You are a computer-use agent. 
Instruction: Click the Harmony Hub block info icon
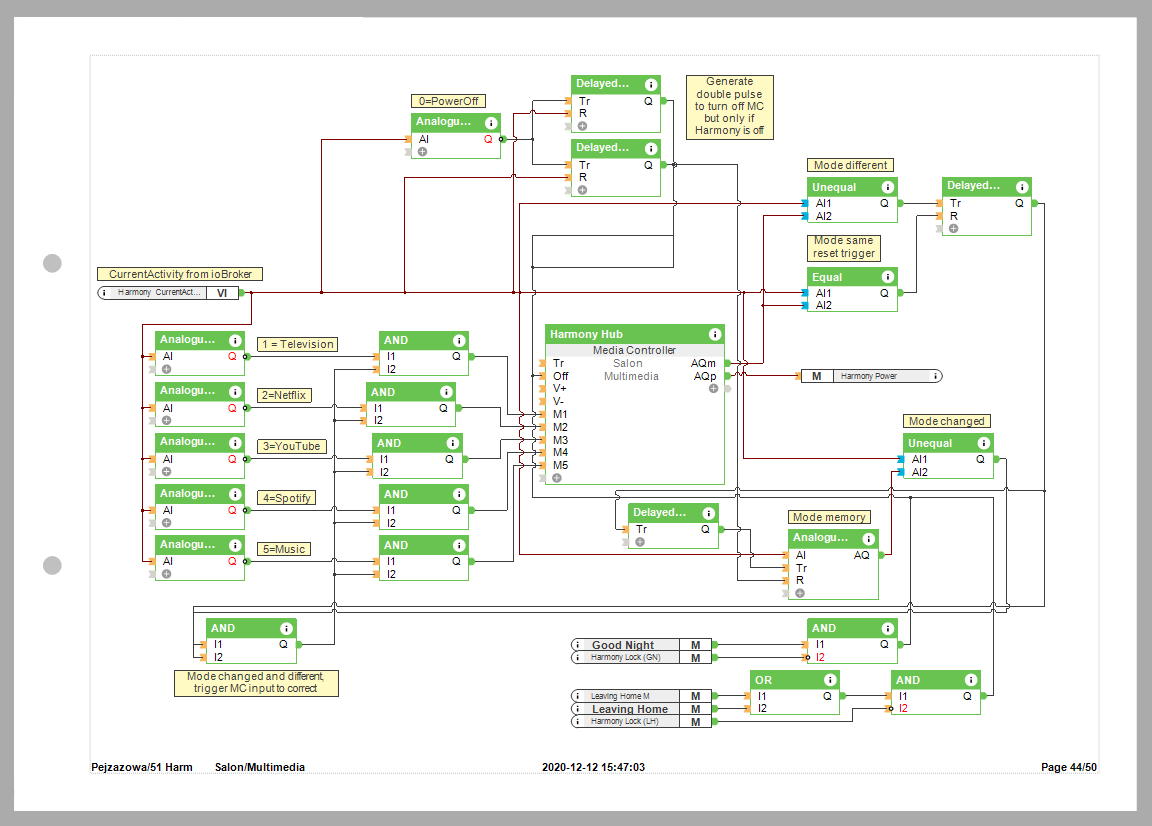714,334
